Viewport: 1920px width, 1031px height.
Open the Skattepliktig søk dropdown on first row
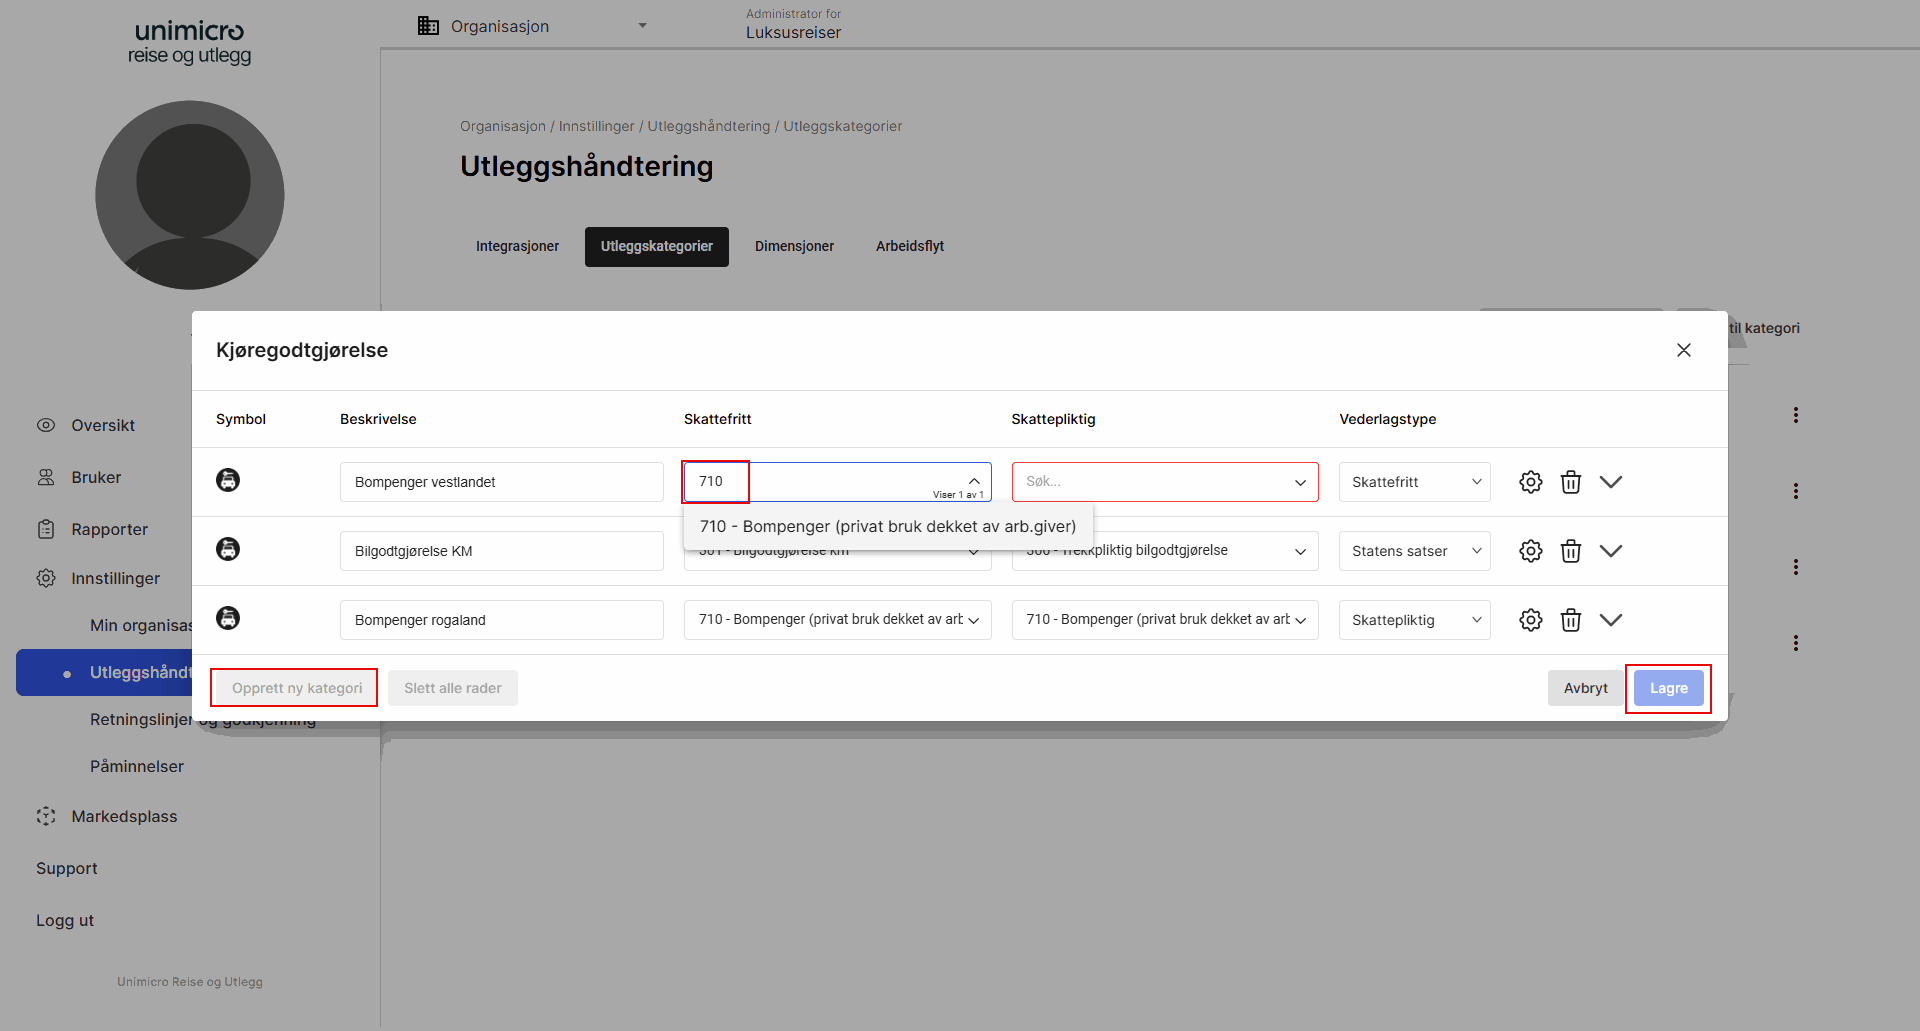pyautogui.click(x=1164, y=481)
